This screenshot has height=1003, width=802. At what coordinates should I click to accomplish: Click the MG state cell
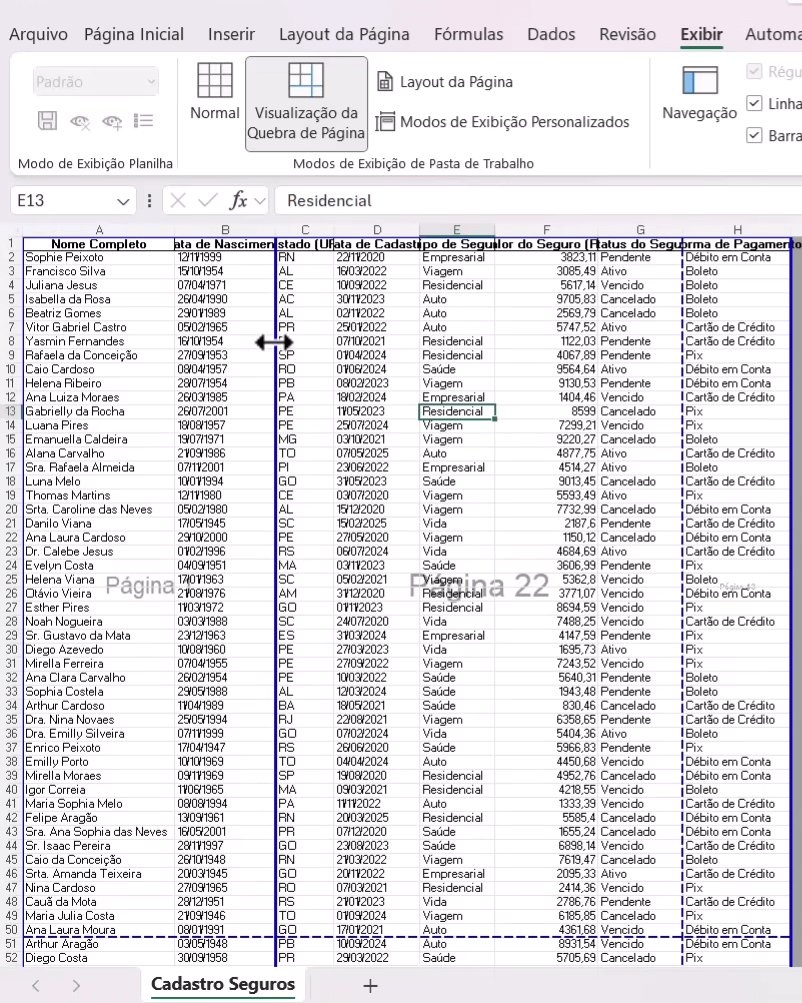tap(304, 439)
